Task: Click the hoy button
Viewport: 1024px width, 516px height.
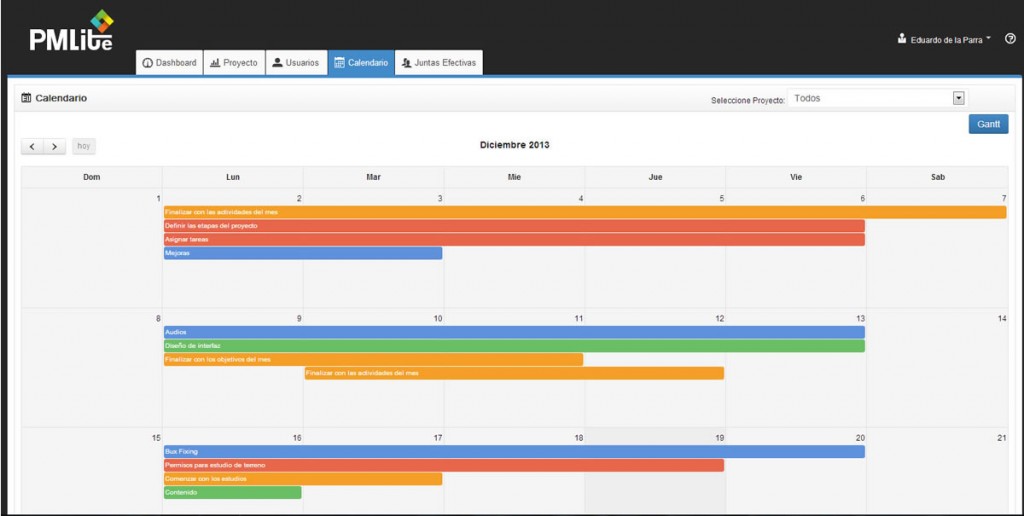Action: [x=84, y=146]
